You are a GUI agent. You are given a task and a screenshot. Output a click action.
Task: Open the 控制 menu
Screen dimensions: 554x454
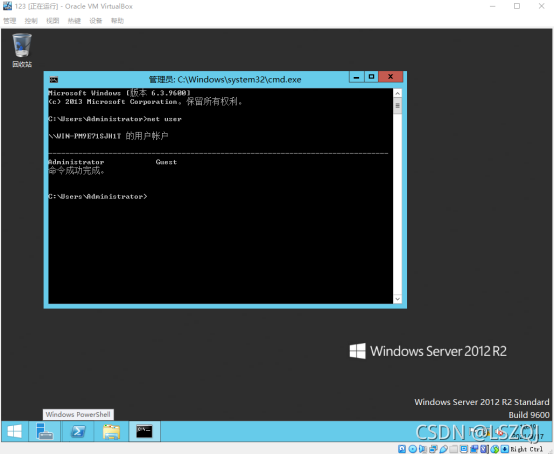point(31,21)
